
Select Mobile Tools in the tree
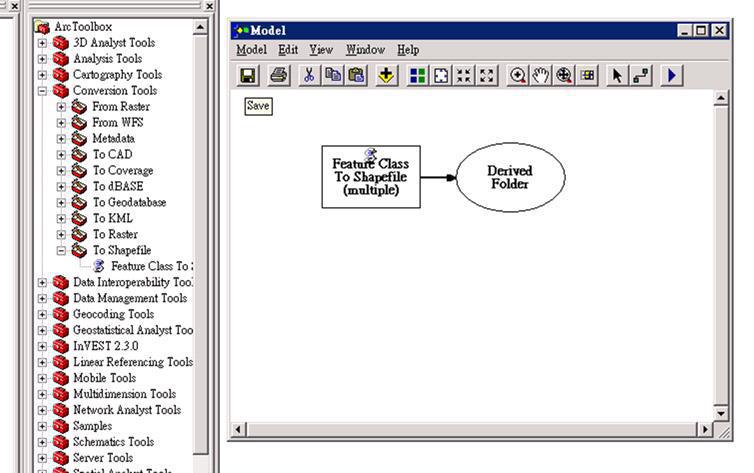[104, 378]
